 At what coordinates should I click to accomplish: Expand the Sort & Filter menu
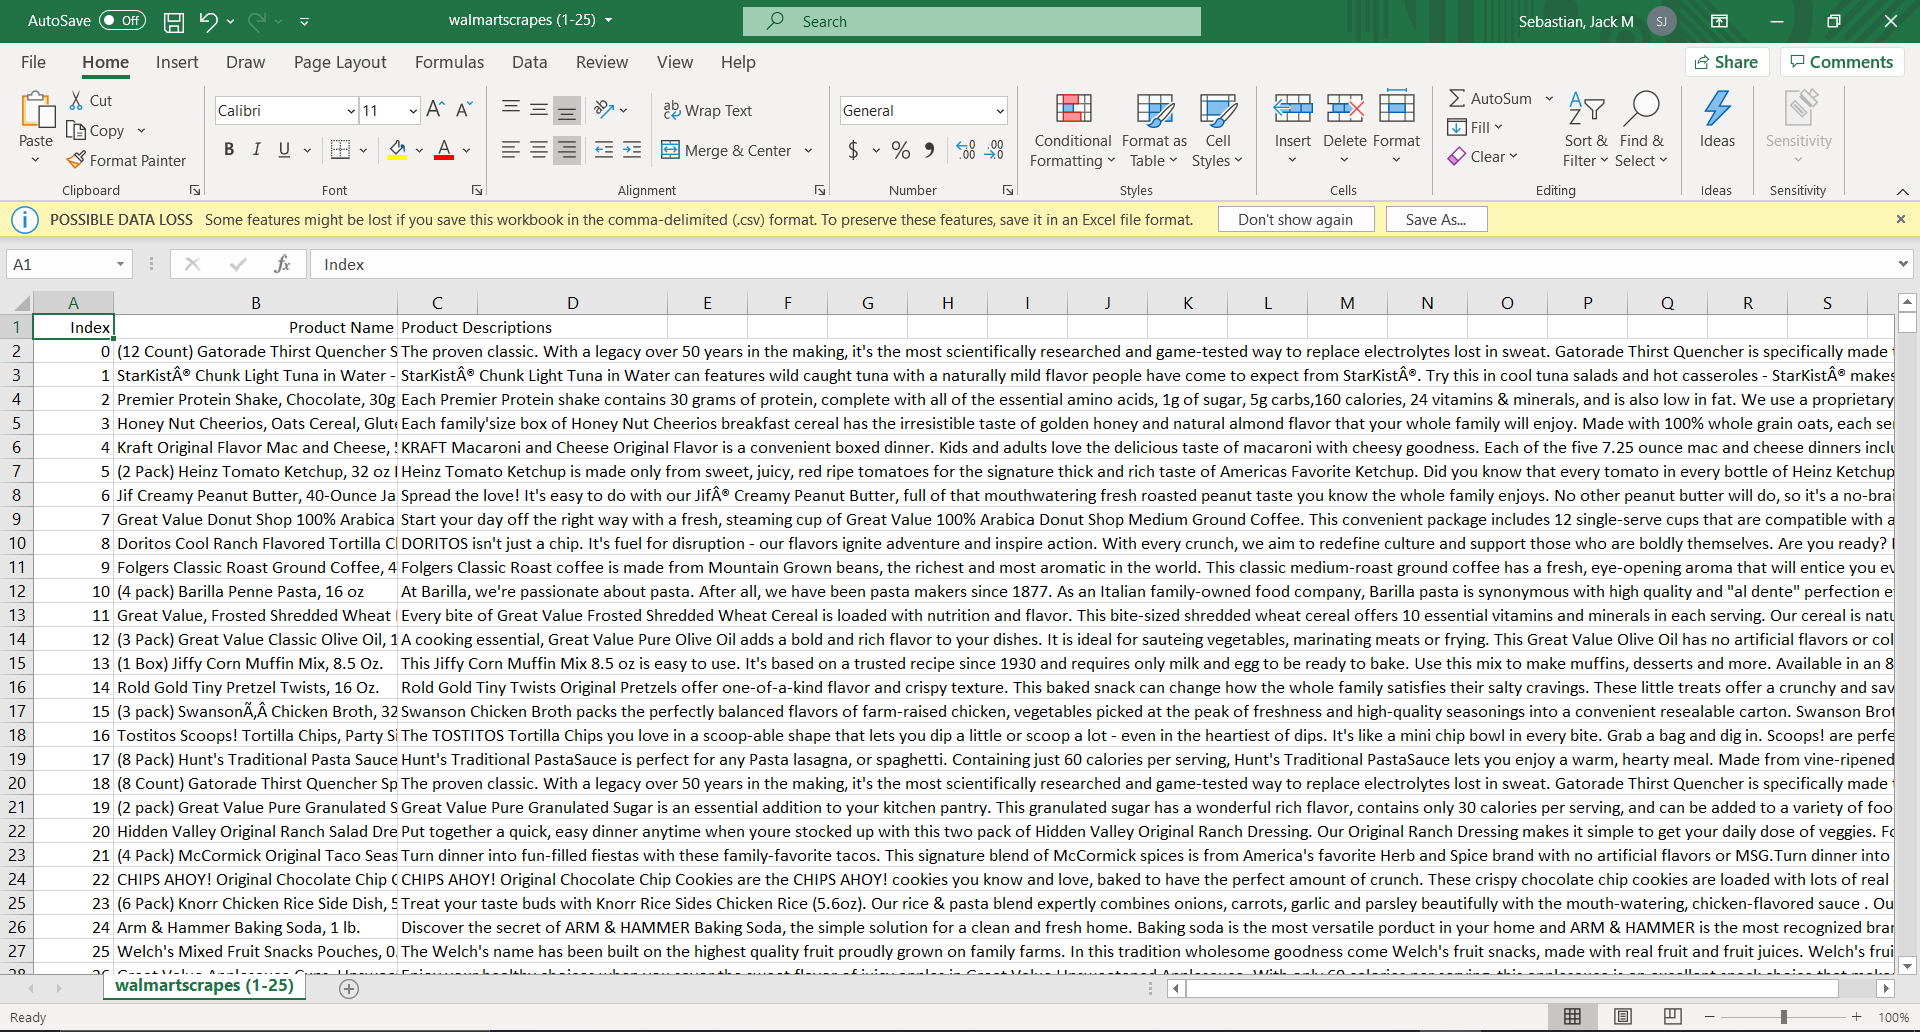point(1586,130)
